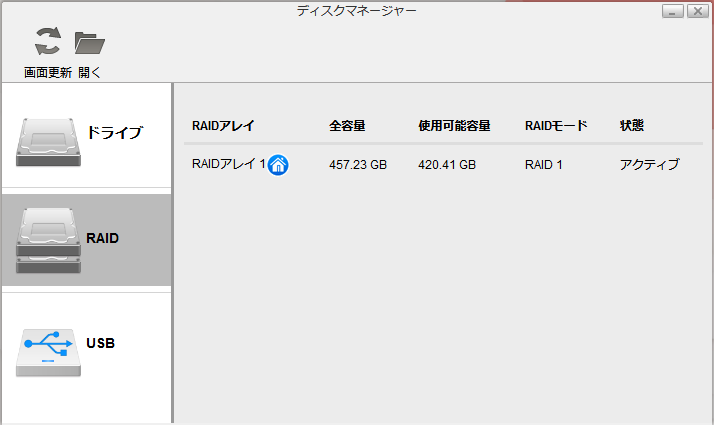
Task: Select the USB drive icon
Action: pyautogui.click(x=48, y=353)
